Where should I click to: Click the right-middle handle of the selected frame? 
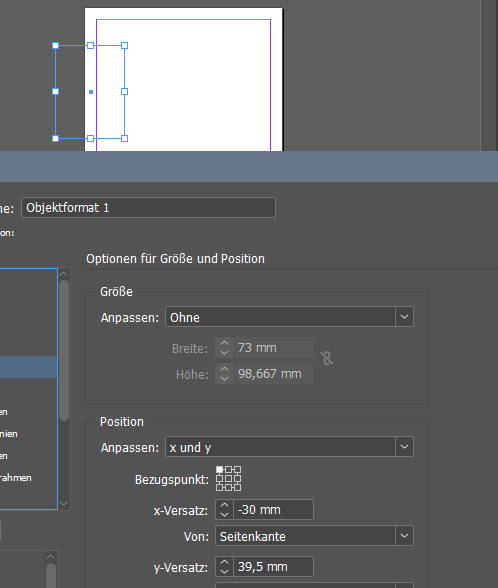pyautogui.click(x=124, y=92)
